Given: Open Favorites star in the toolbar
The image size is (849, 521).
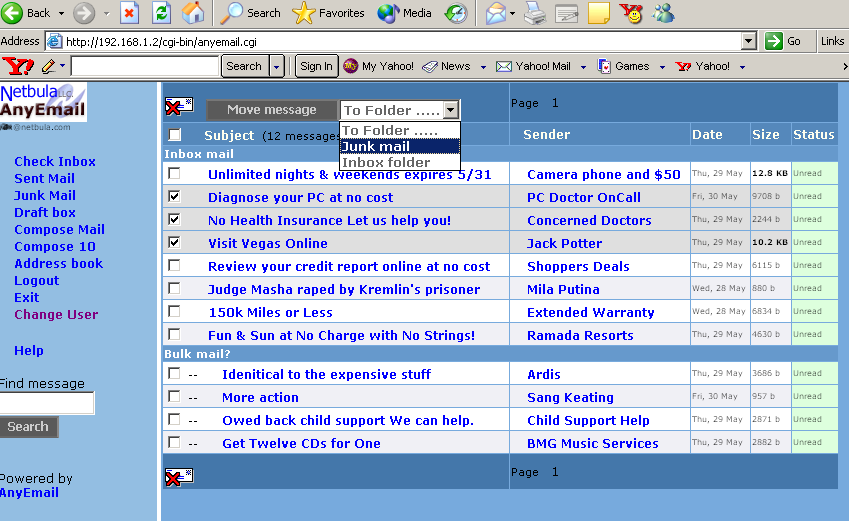Looking at the screenshot, I should point(303,12).
